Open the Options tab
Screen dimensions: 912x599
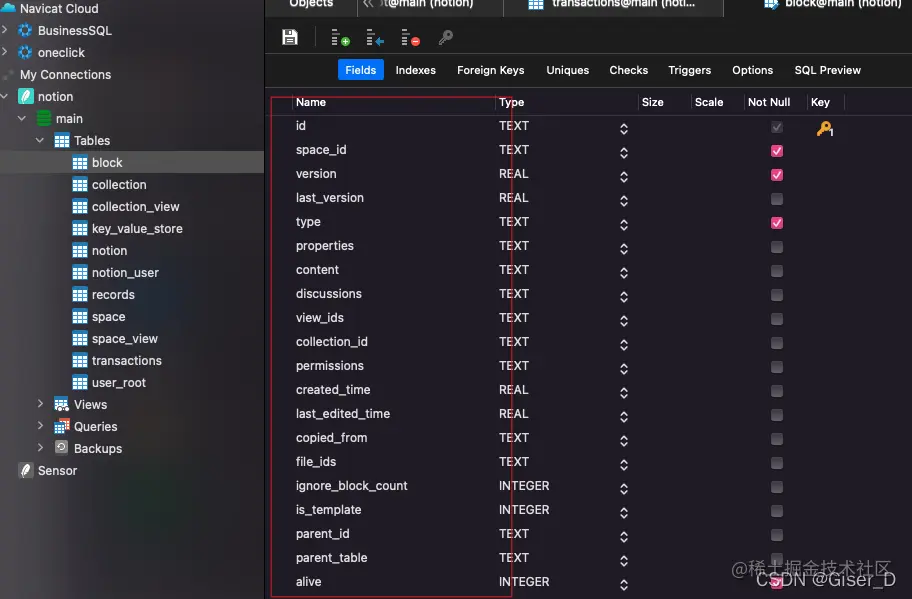[x=753, y=70]
